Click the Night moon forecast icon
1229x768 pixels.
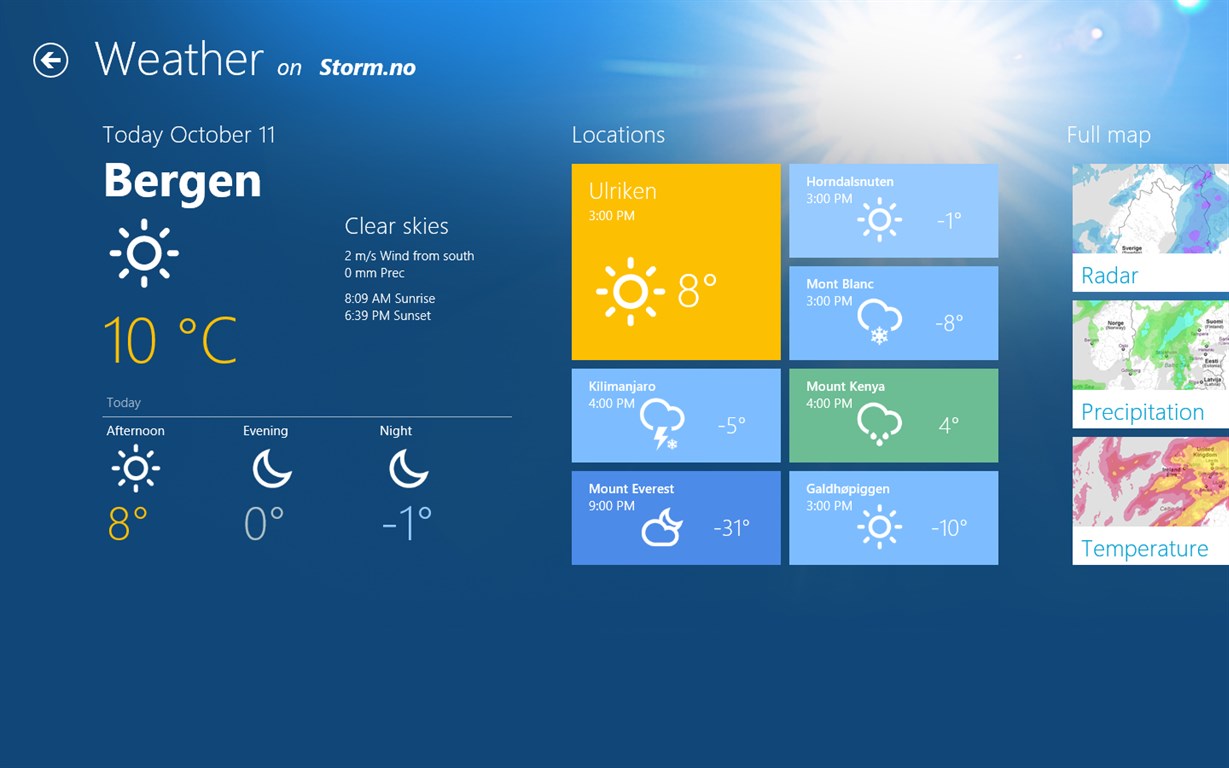408,468
